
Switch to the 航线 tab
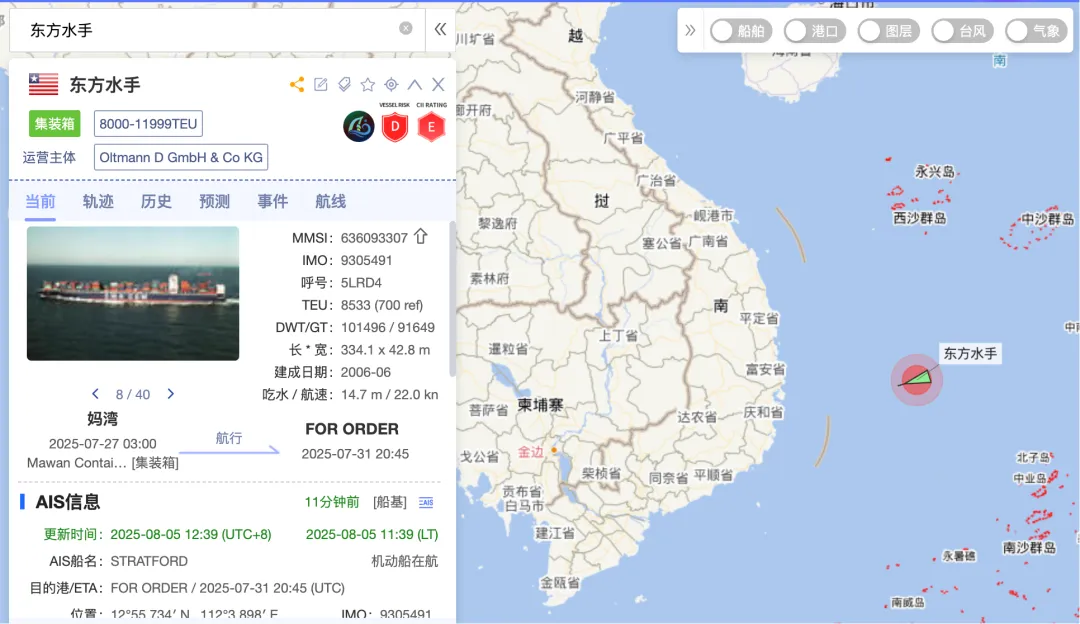pyautogui.click(x=331, y=201)
